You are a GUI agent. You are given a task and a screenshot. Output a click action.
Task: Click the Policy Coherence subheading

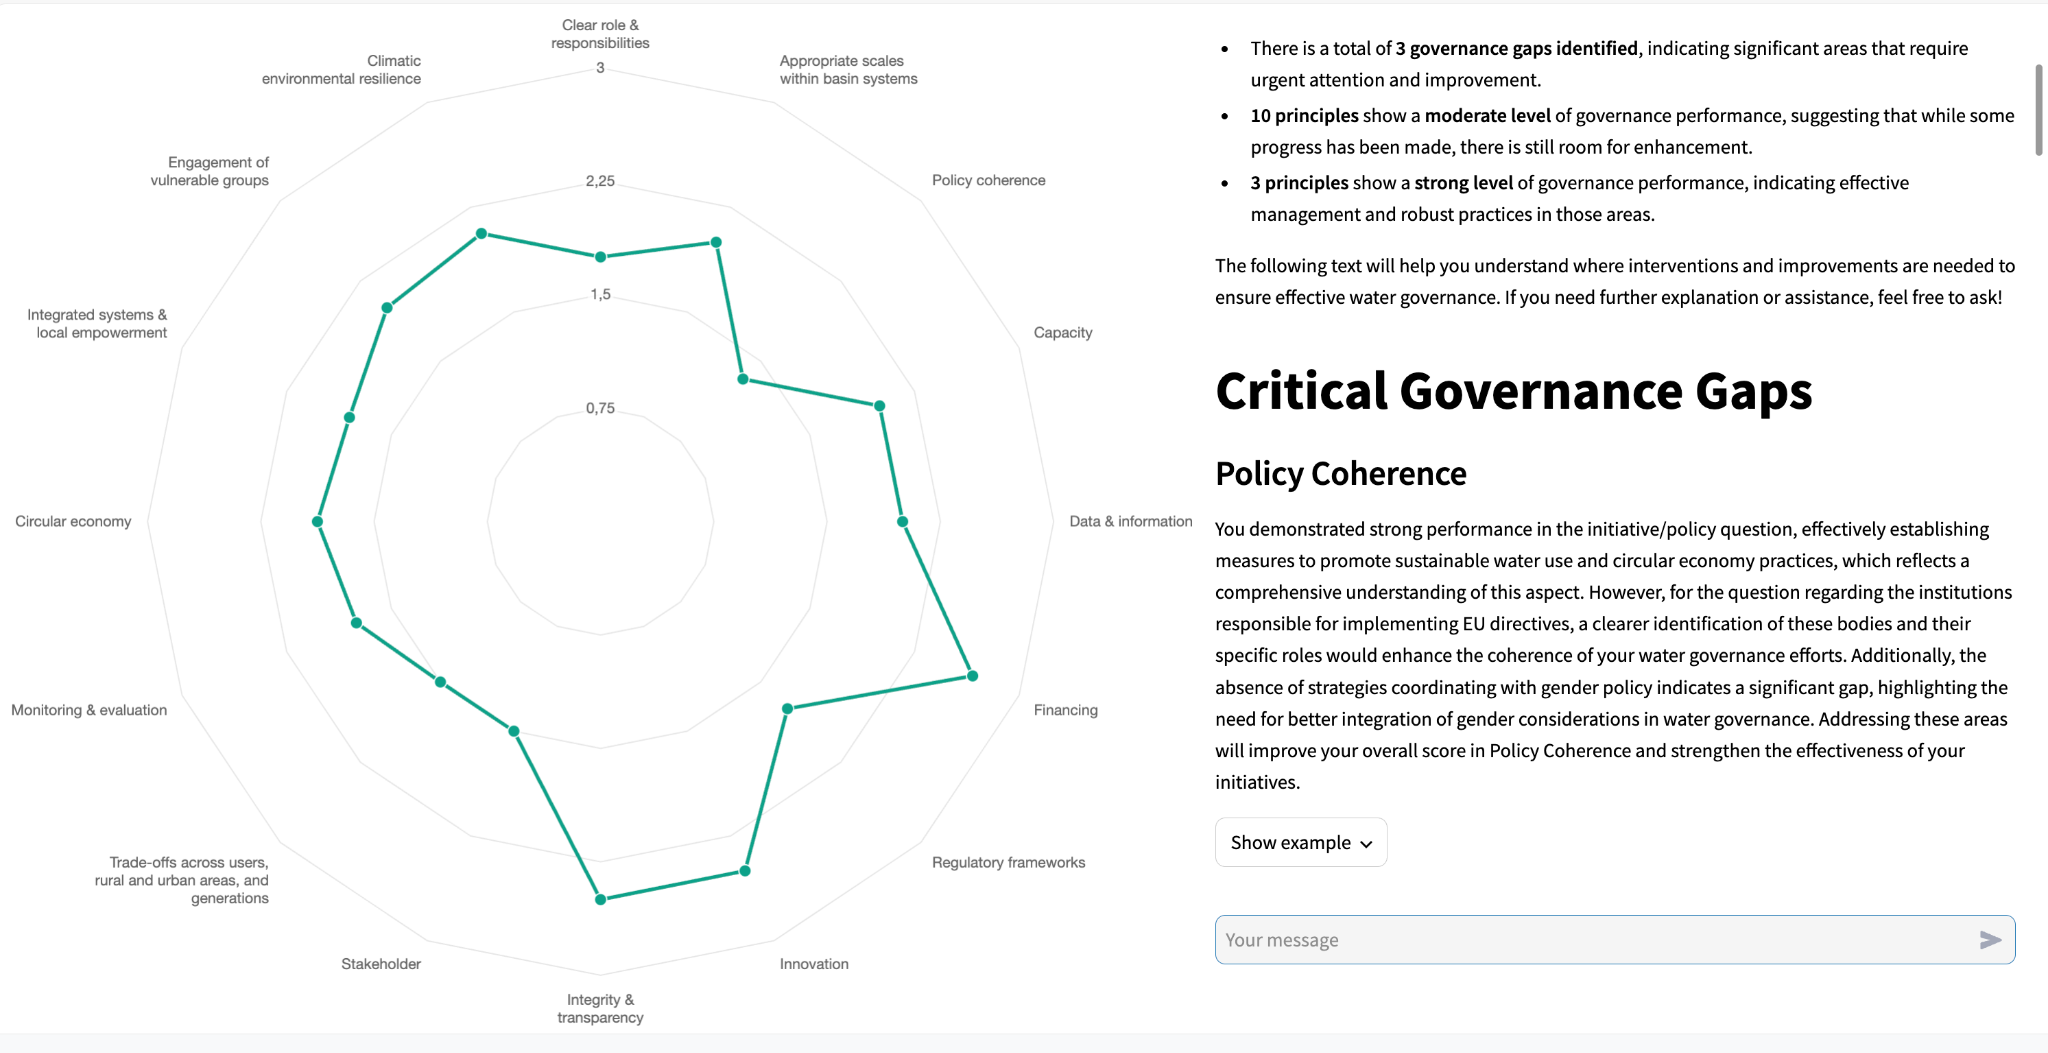(1340, 474)
